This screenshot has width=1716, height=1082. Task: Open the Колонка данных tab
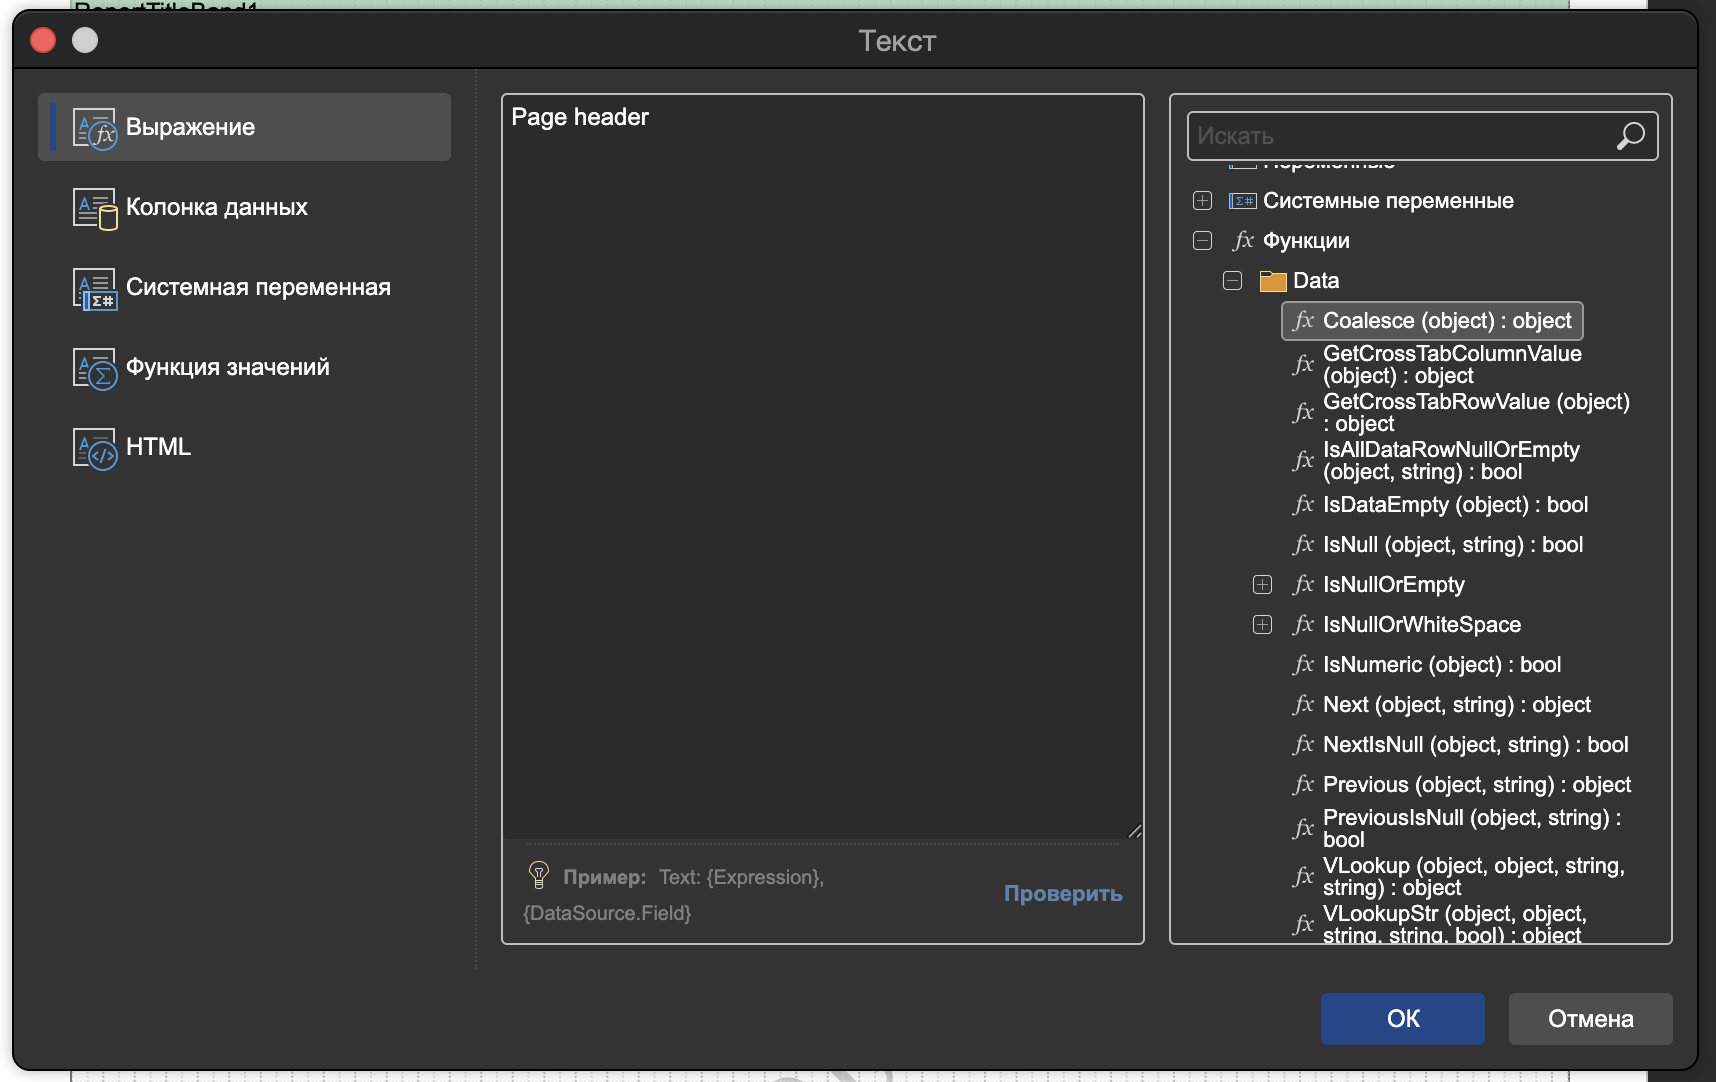[244, 207]
